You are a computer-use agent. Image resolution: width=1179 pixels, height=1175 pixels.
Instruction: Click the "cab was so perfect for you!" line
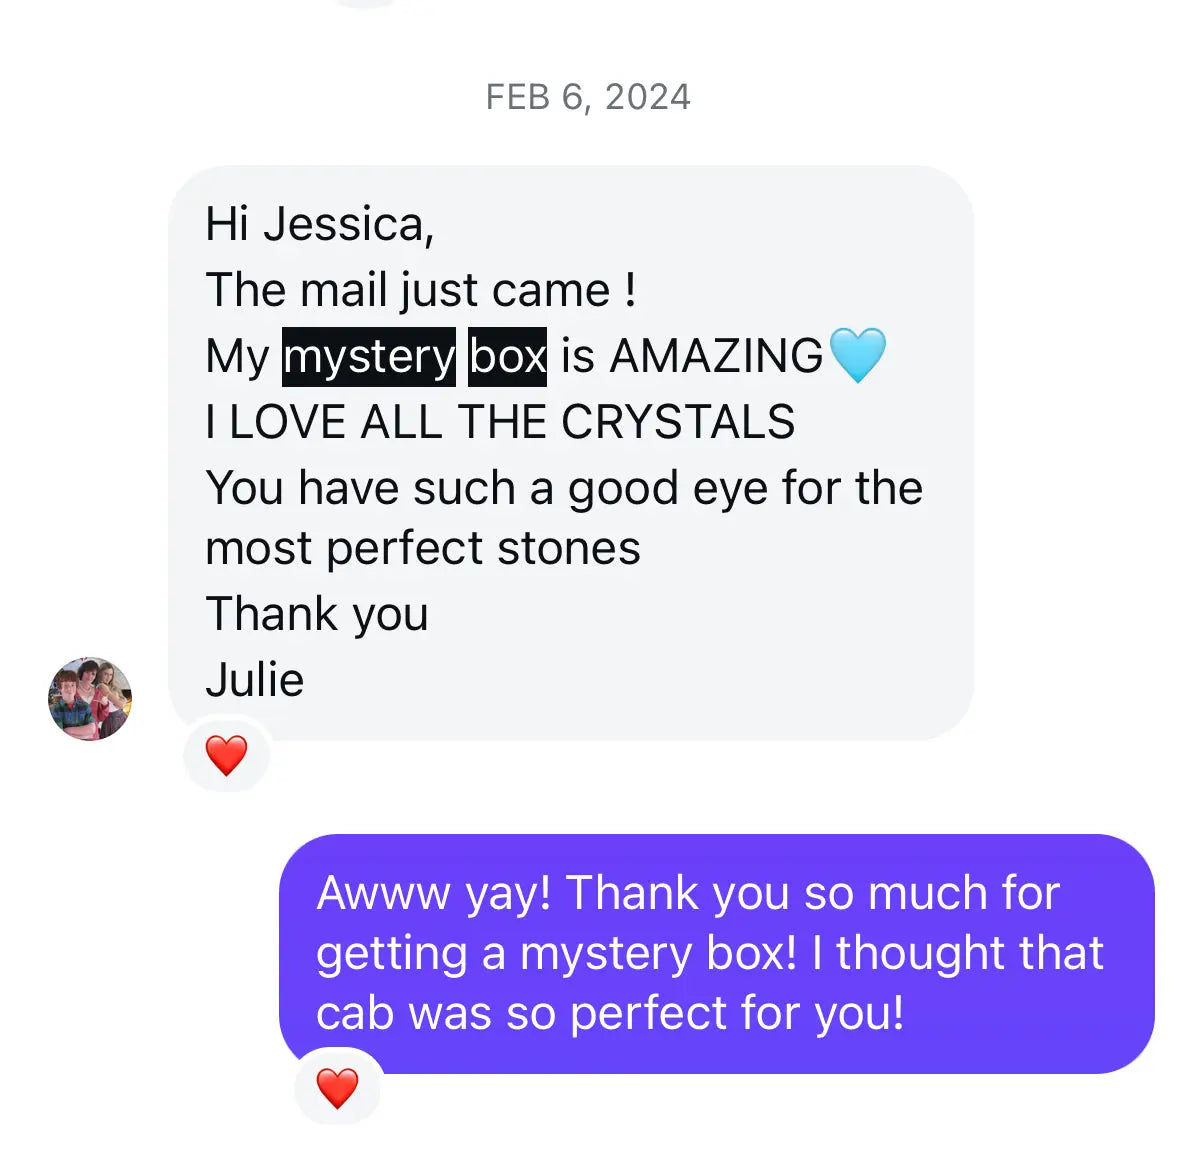(x=610, y=1013)
